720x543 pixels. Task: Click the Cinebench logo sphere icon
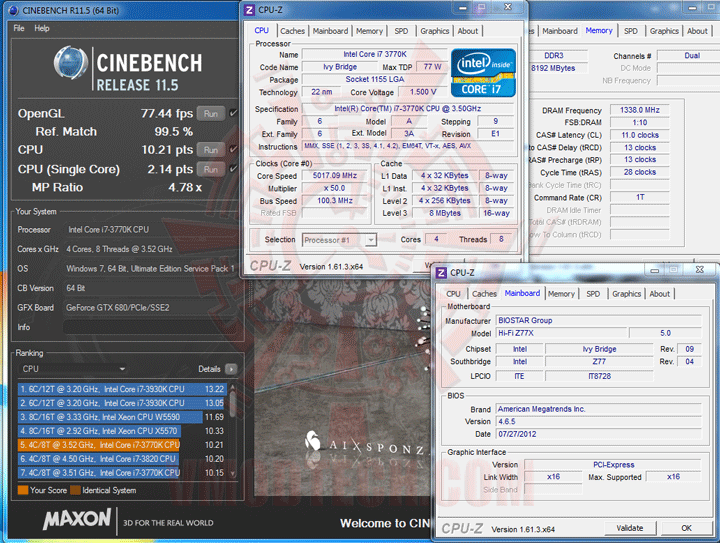71,63
